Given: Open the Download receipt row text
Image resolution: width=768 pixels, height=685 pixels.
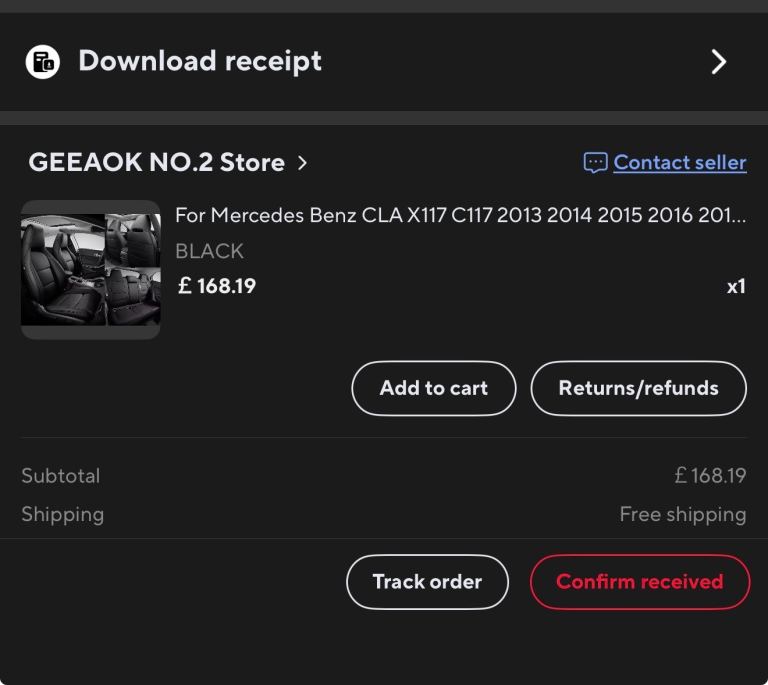Looking at the screenshot, I should (x=200, y=61).
